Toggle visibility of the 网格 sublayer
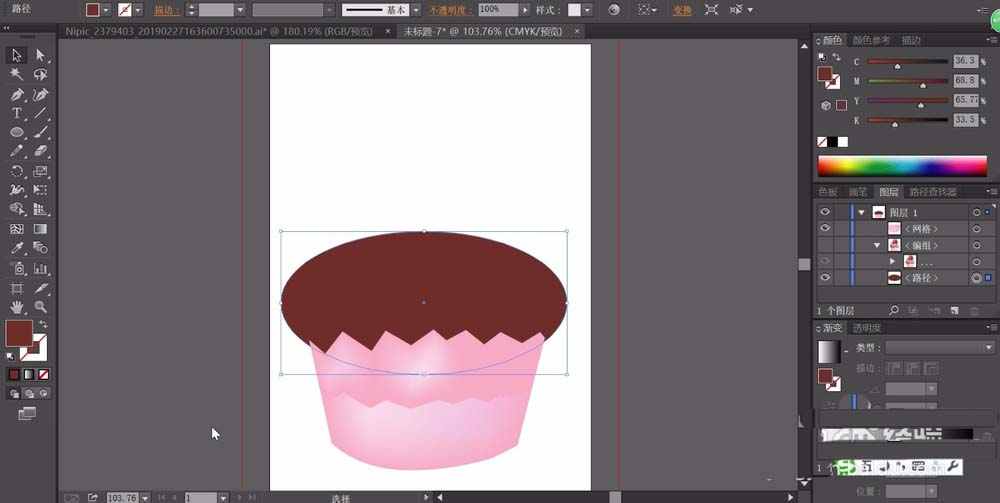The height and width of the screenshot is (503, 1000). pos(825,229)
